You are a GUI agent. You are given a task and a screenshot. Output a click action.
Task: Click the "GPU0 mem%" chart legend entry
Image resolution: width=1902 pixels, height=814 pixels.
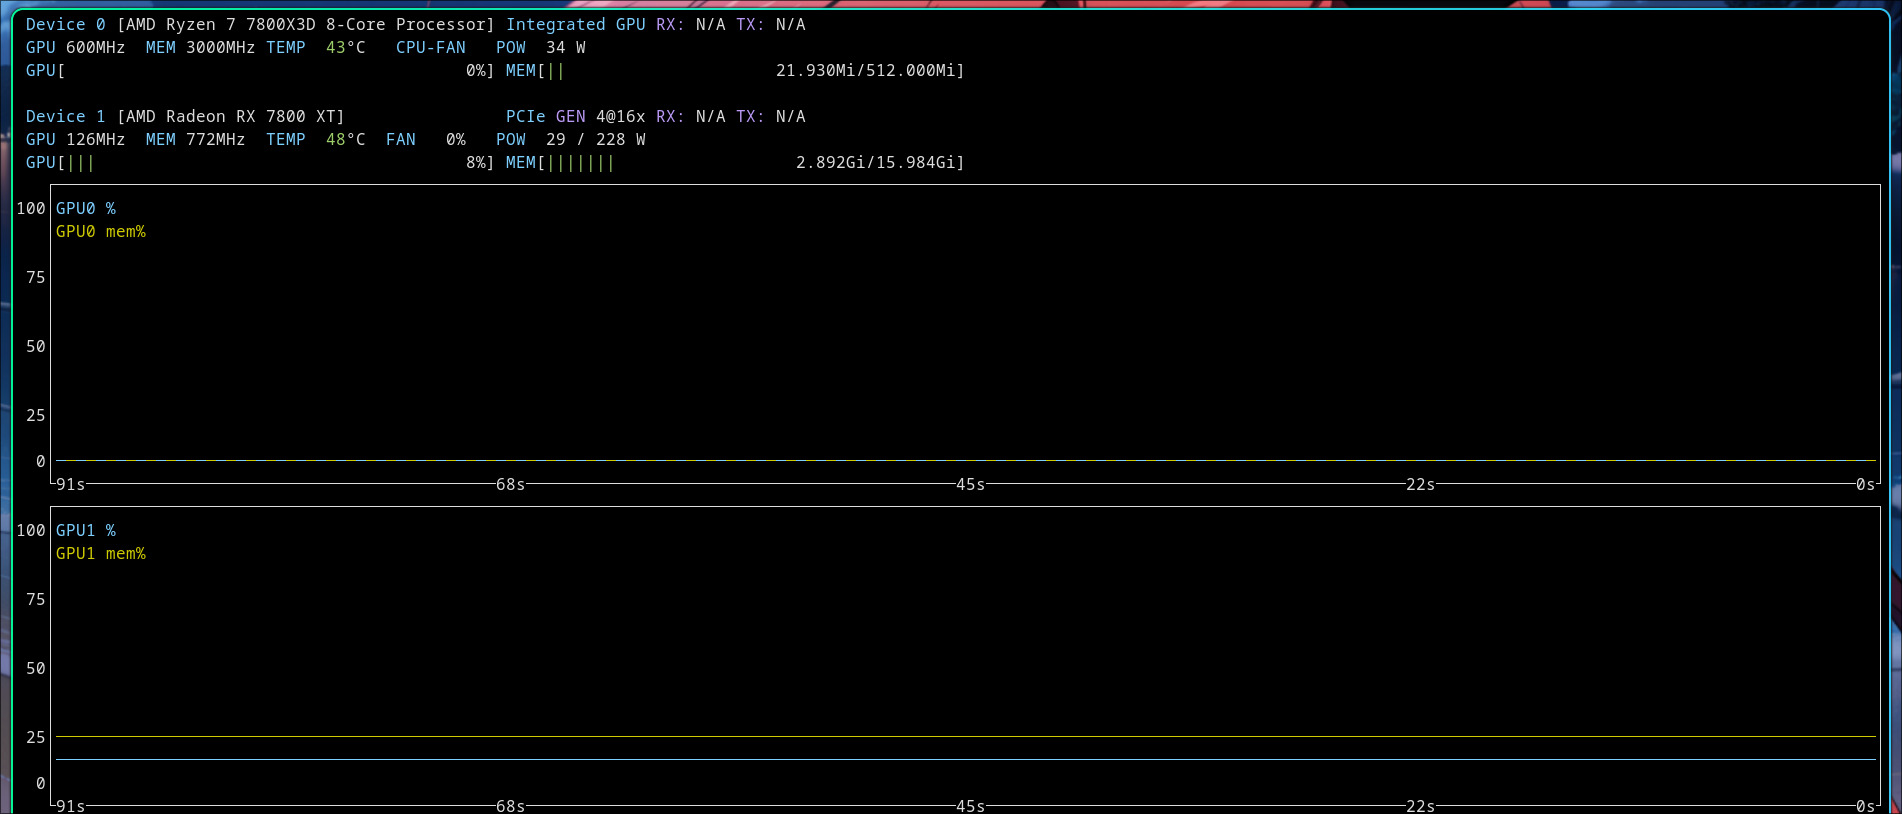(101, 231)
